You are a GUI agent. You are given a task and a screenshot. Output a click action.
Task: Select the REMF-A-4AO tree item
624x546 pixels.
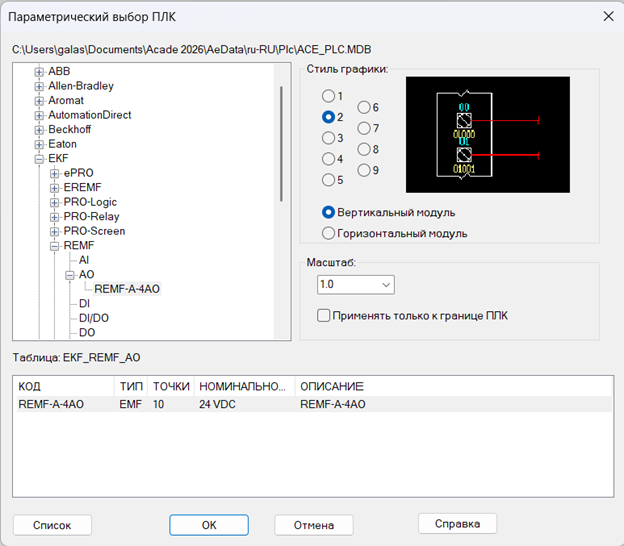pos(127,289)
